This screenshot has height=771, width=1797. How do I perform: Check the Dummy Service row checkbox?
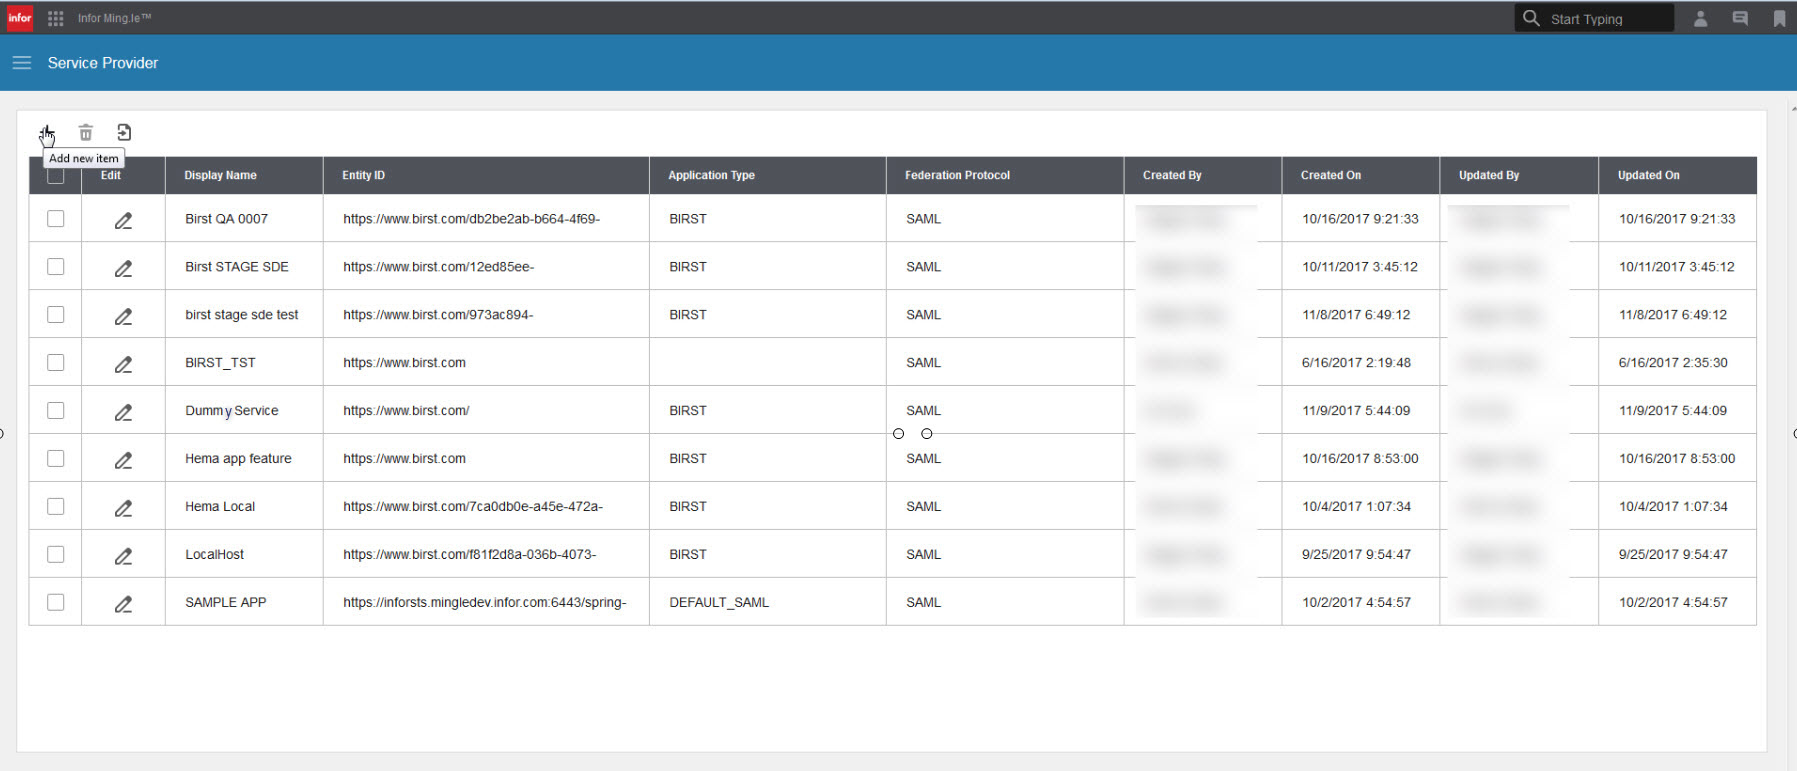56,410
